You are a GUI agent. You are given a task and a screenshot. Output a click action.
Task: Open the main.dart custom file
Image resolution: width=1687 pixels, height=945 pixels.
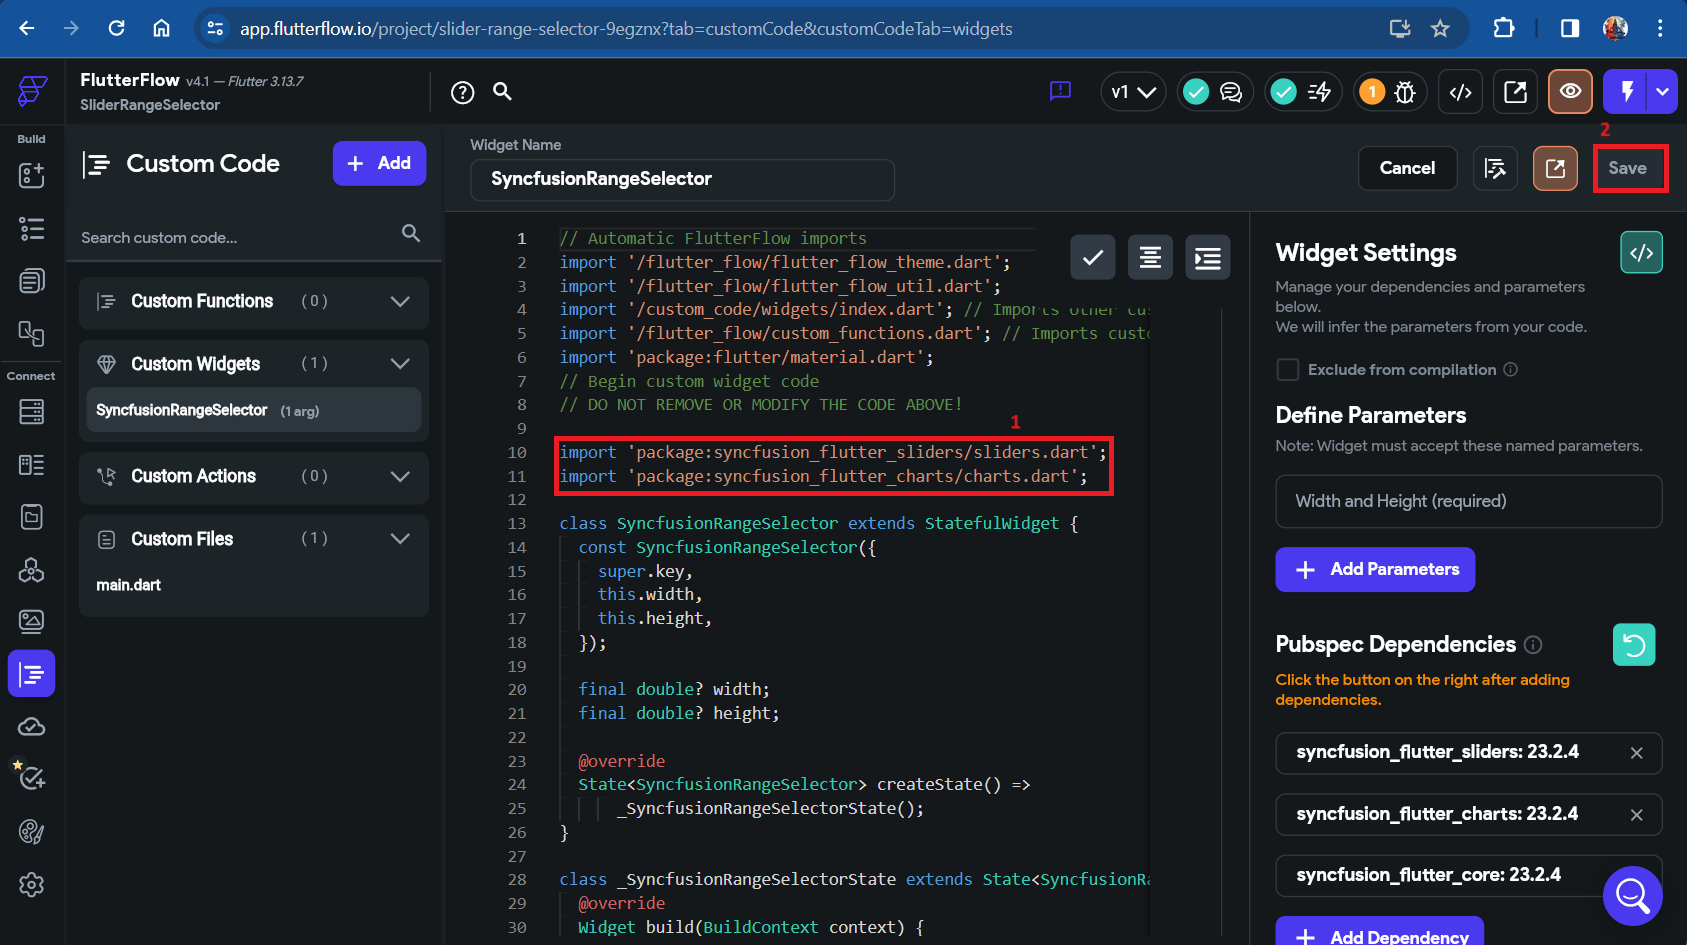click(129, 585)
